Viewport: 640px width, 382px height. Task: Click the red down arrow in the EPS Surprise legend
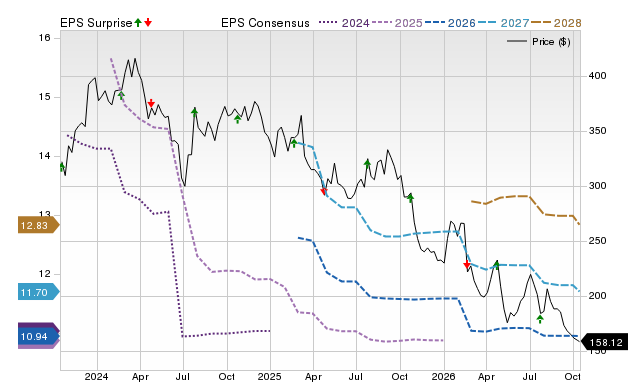tap(148, 22)
